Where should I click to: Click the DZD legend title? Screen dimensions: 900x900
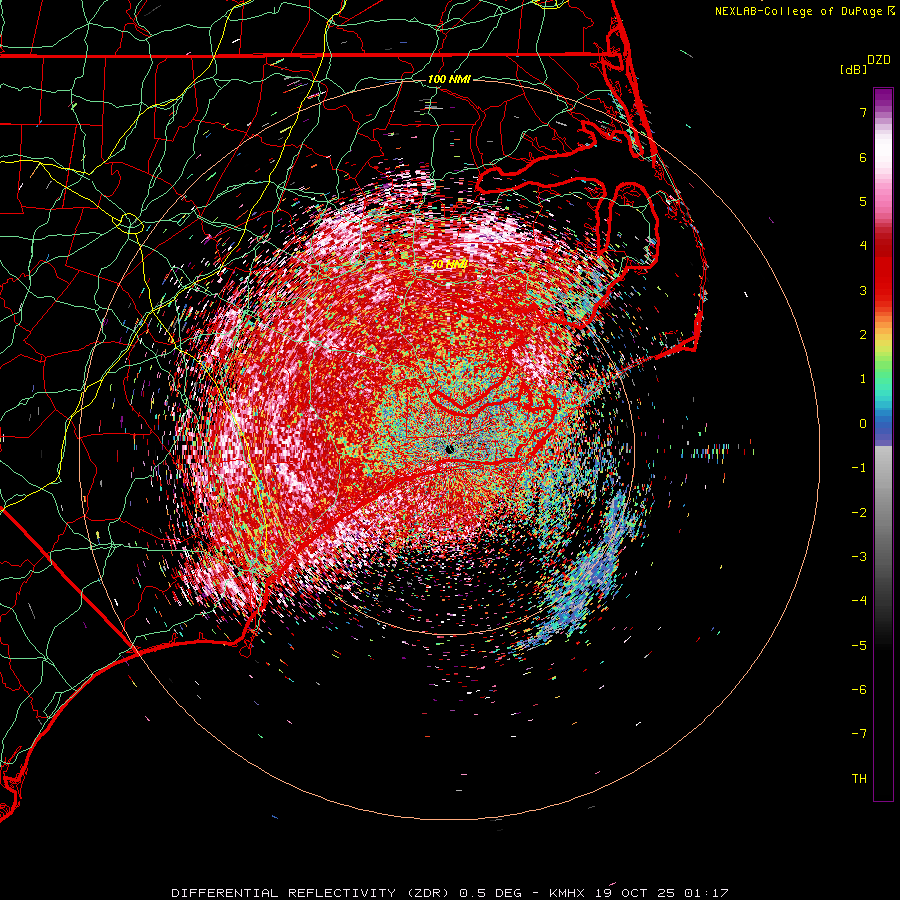click(x=879, y=60)
